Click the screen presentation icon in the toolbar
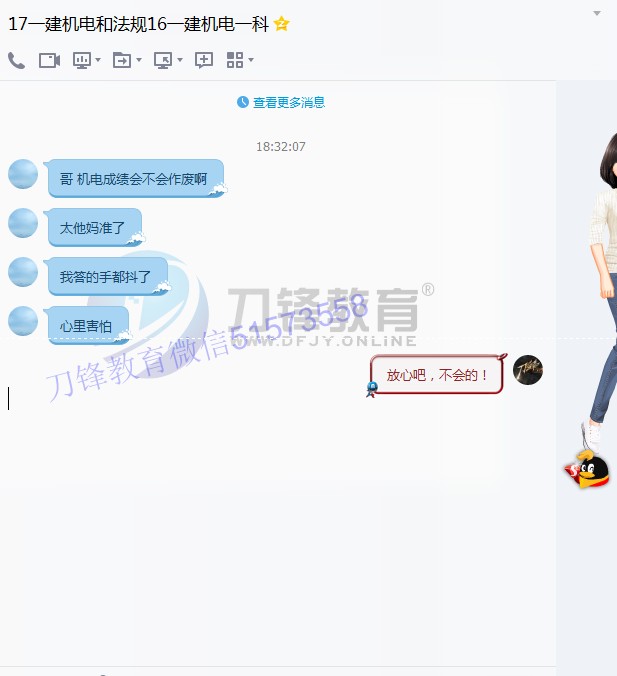617x676 pixels. (82, 60)
